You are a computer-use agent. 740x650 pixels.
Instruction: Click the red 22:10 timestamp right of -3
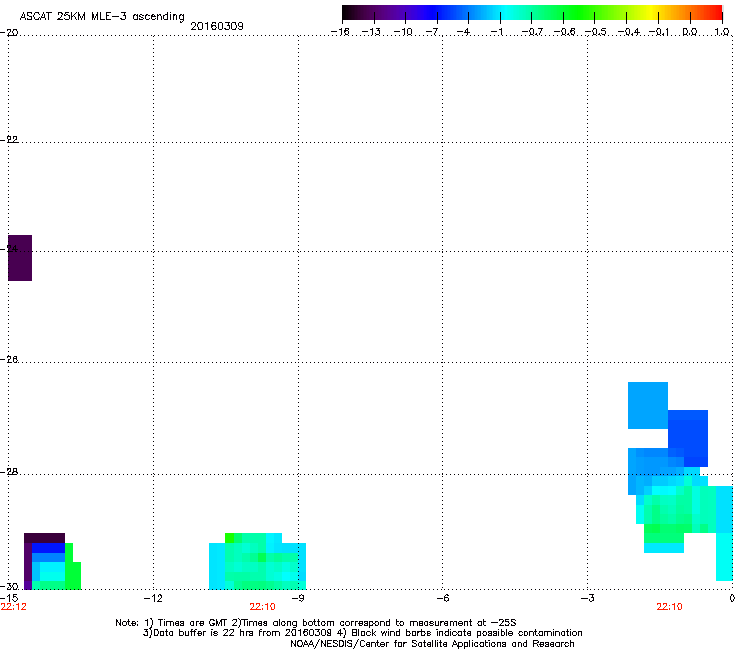(x=669, y=607)
